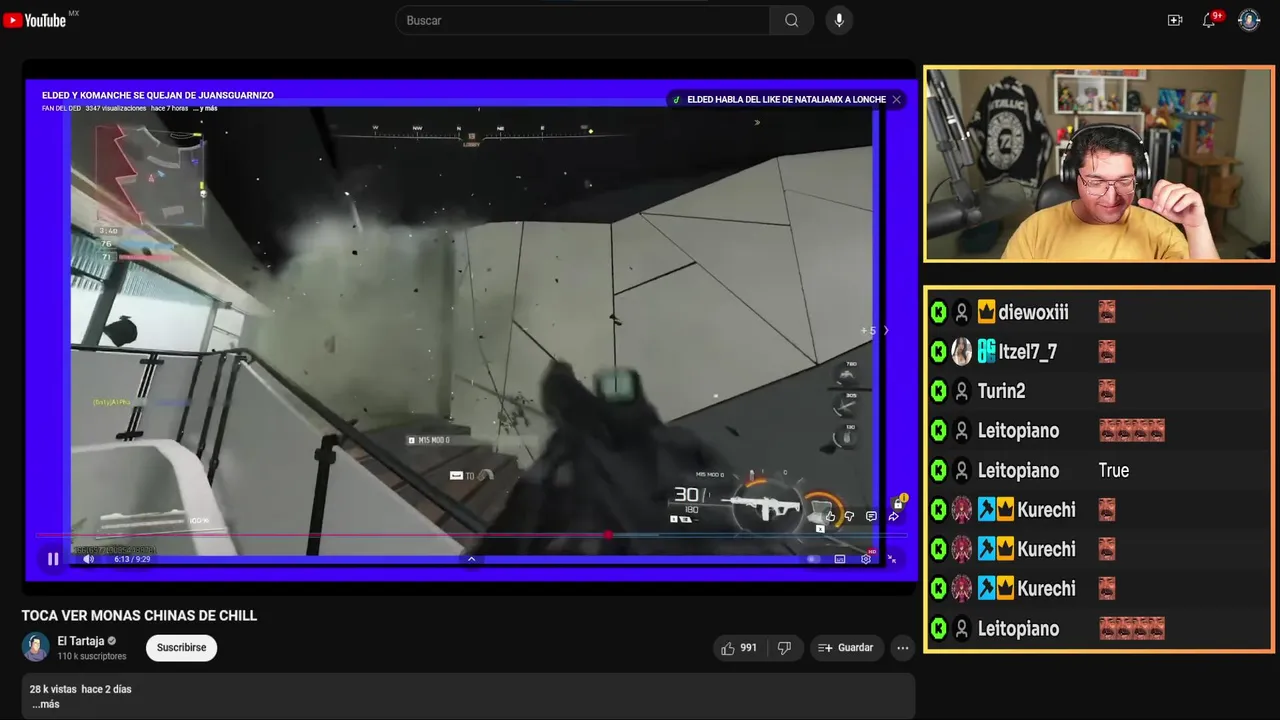The width and height of the screenshot is (1280, 720).
Task: Save the video with Guardar button
Action: point(847,648)
